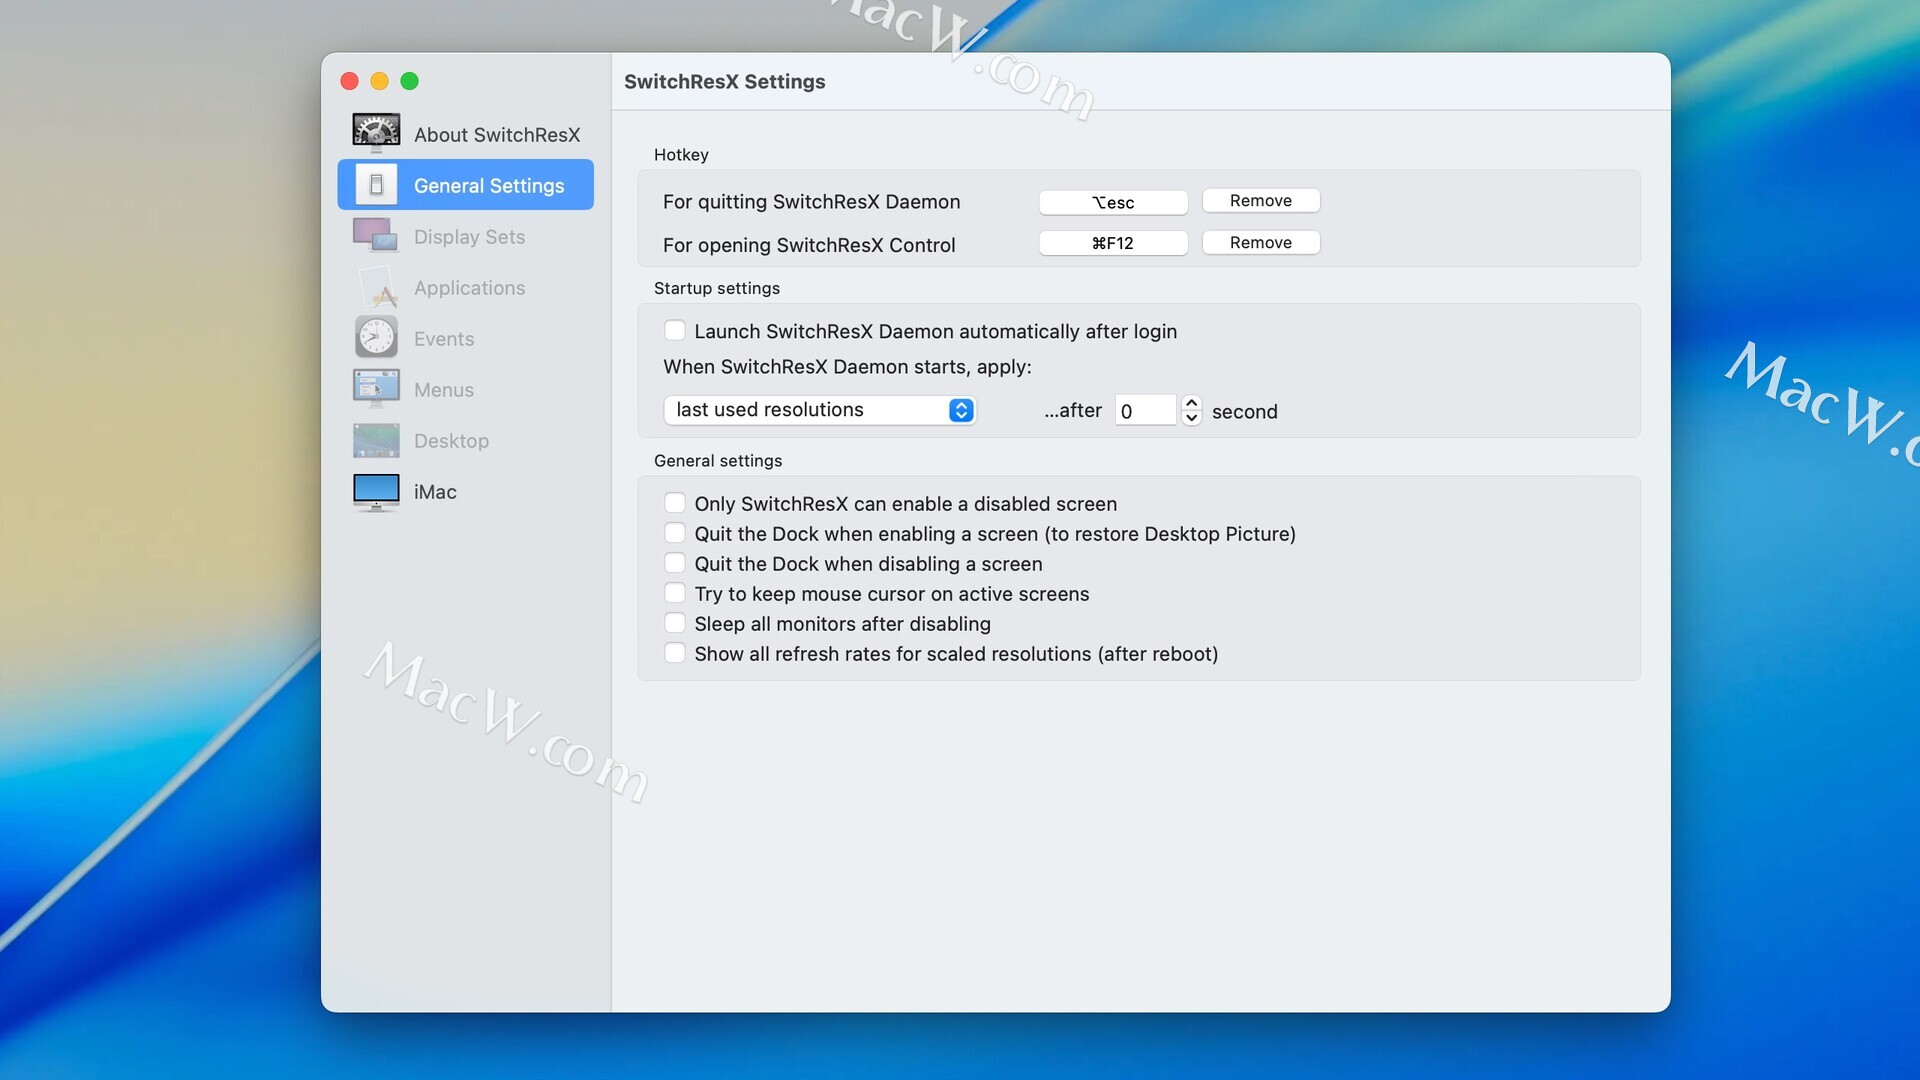Click the About SwitchResX monitor icon

tap(376, 133)
